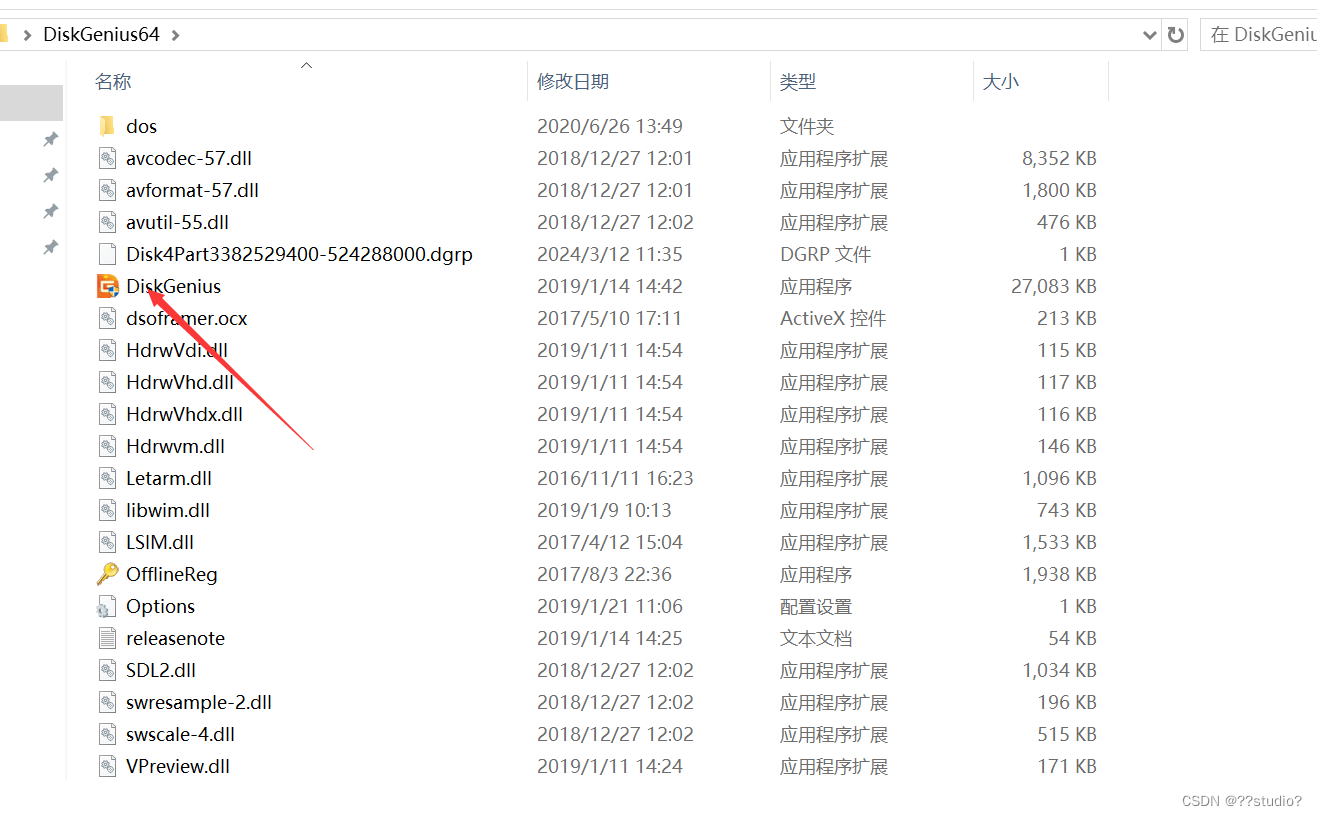Image resolution: width=1317 pixels, height=816 pixels.
Task: Click the OfflineReg key icon
Action: point(107,574)
